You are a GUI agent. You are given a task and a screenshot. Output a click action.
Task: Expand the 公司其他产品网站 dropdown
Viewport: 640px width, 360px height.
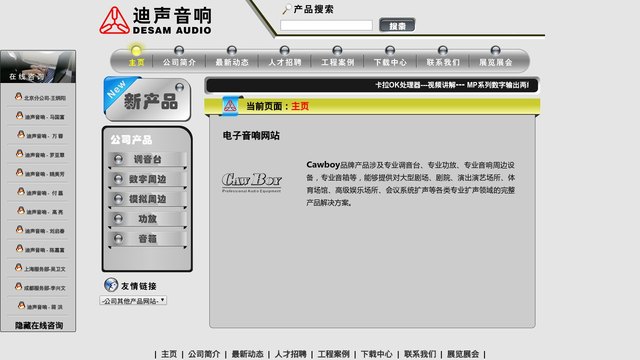click(133, 301)
